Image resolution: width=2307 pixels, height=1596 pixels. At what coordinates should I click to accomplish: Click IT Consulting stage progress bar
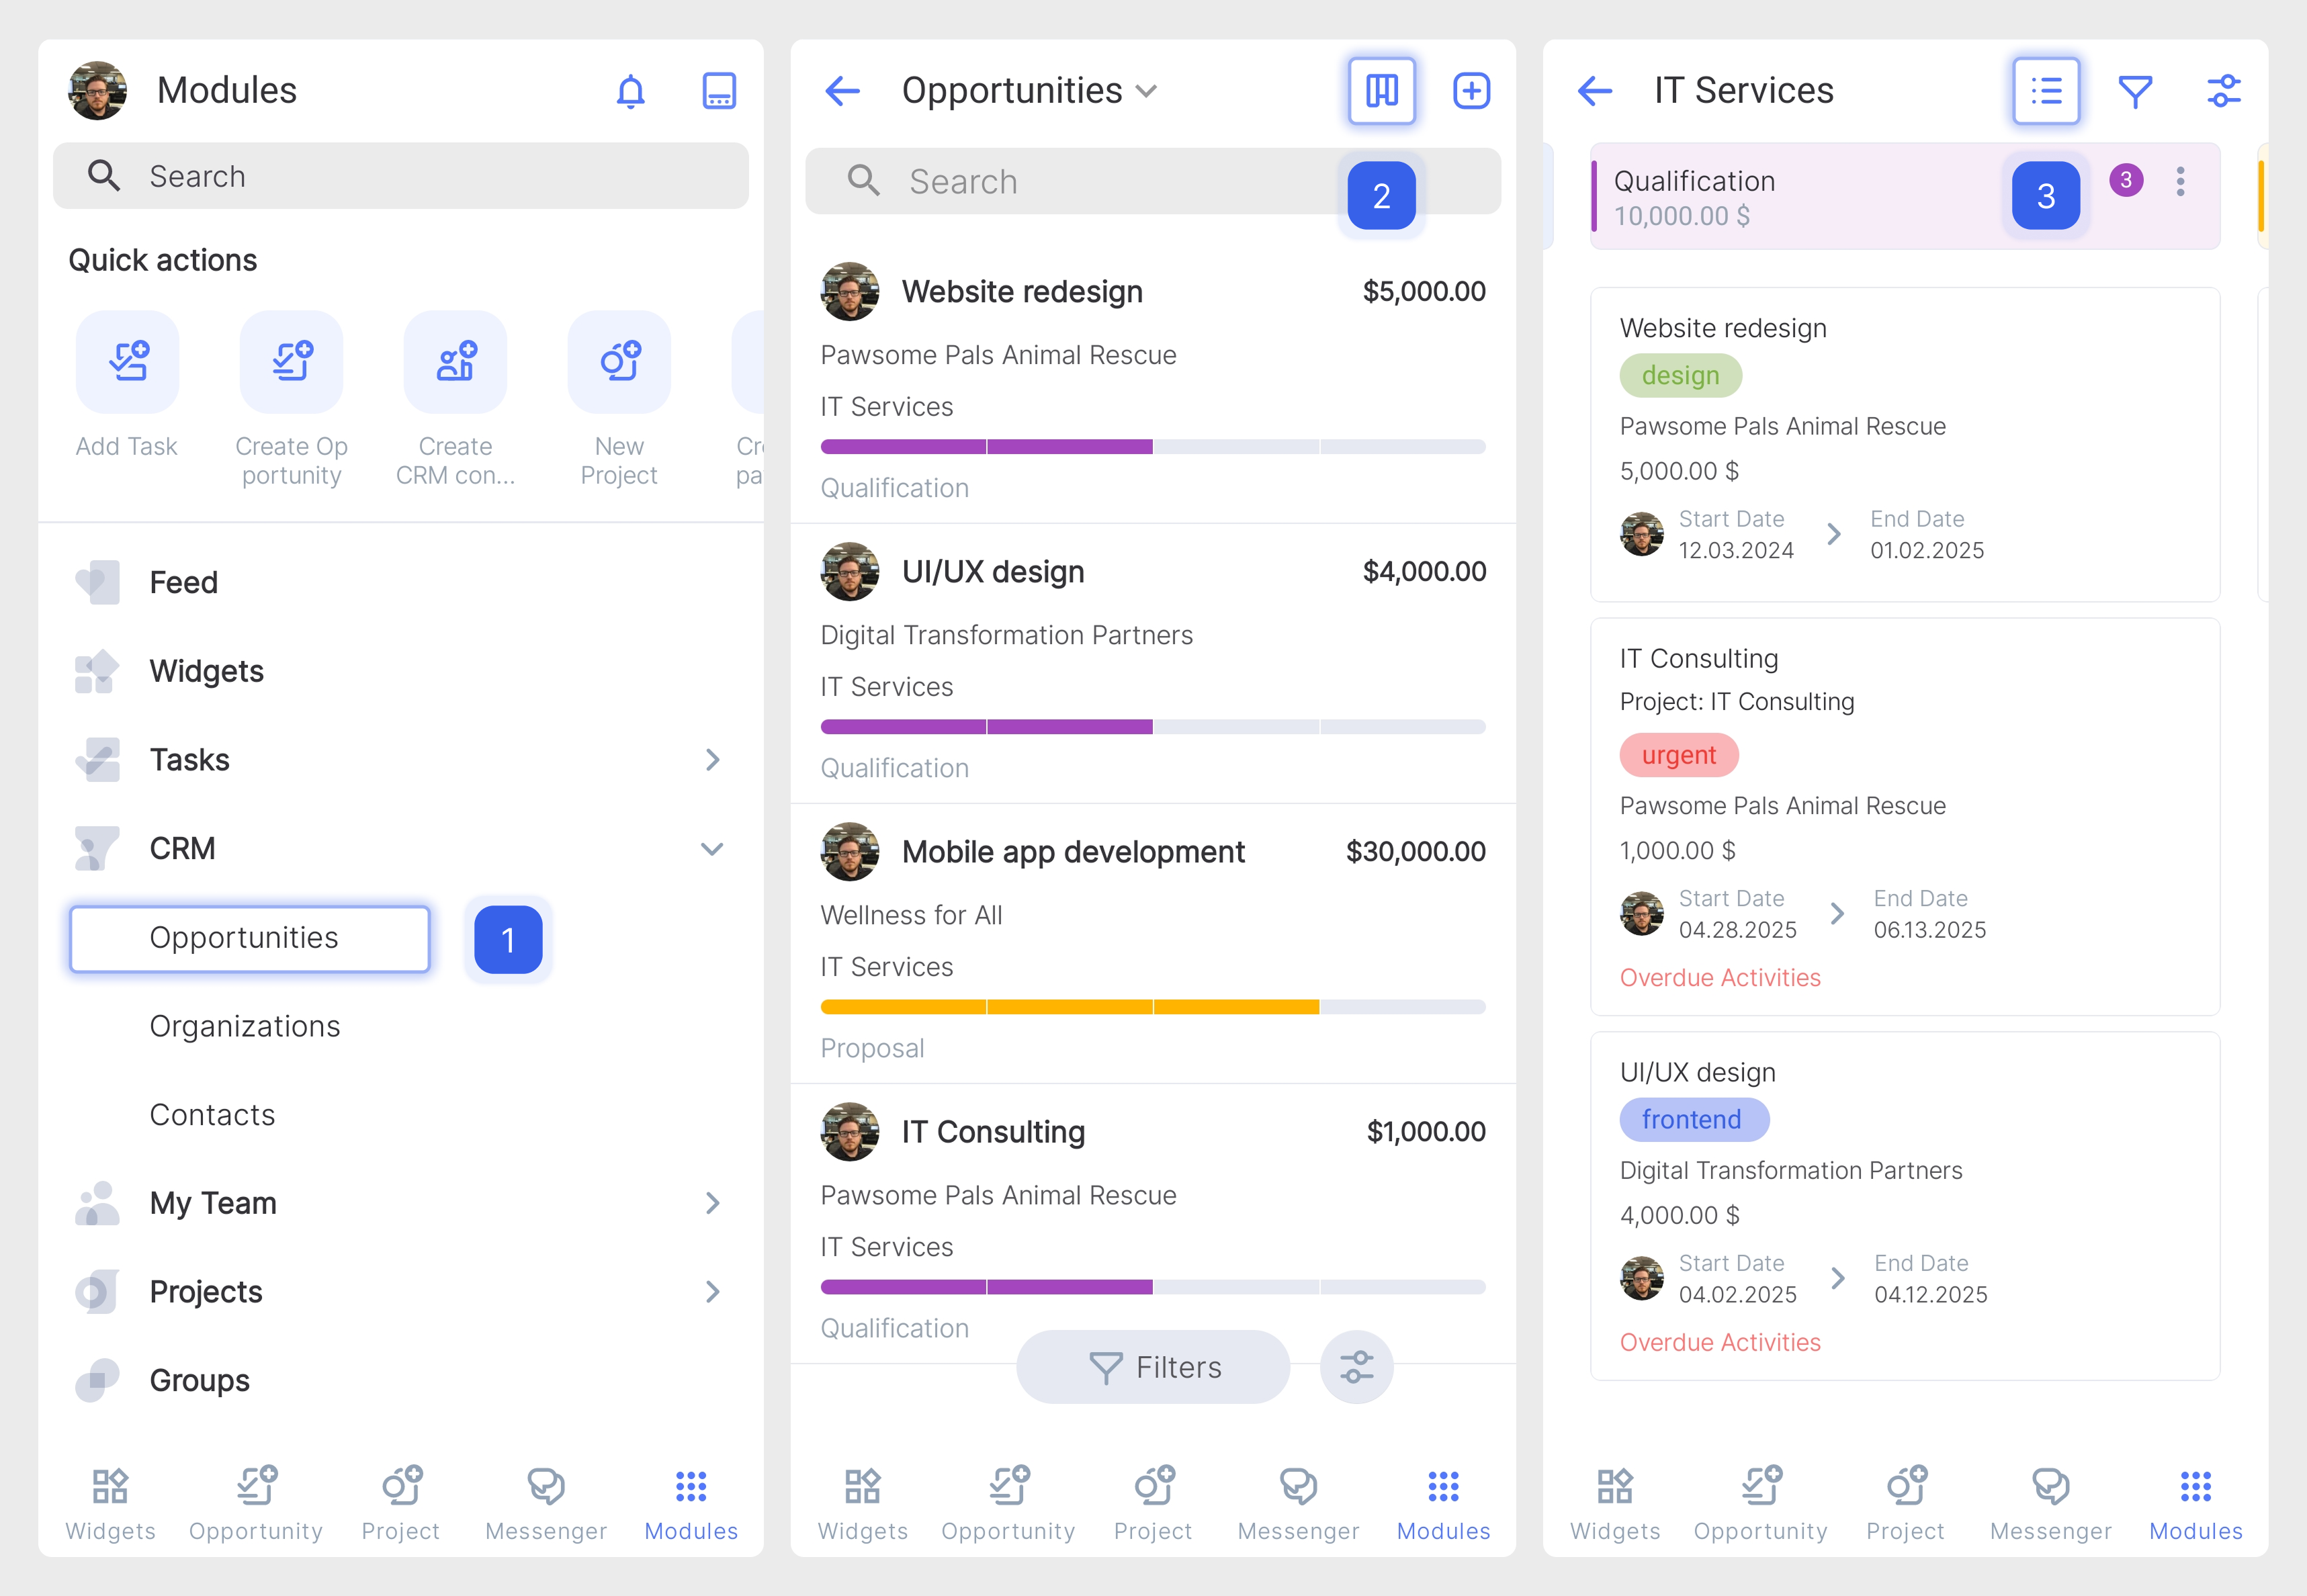tap(1153, 1287)
